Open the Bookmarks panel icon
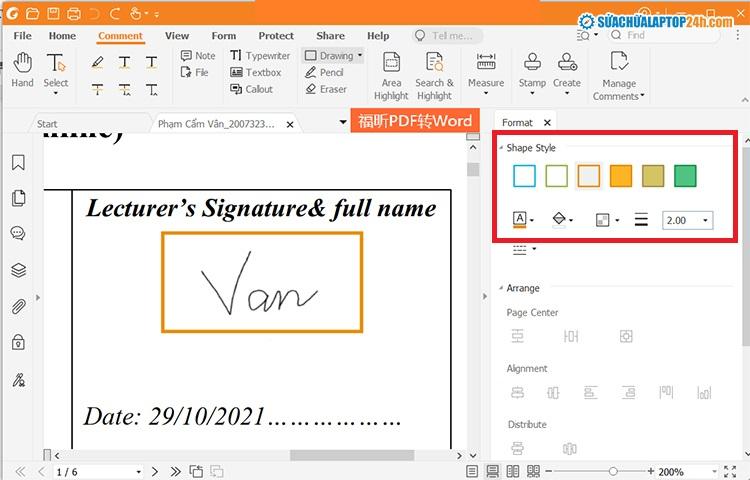750x480 pixels. pos(18,163)
